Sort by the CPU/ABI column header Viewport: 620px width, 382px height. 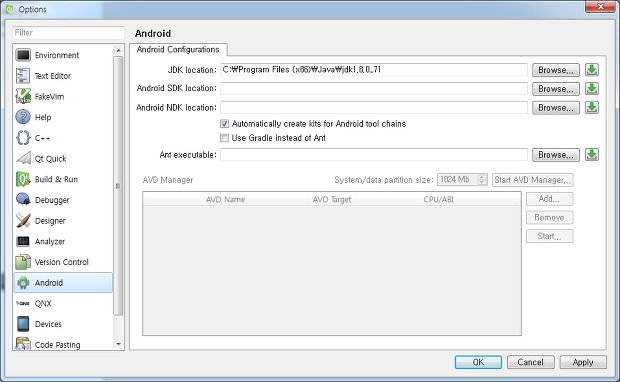pyautogui.click(x=439, y=199)
